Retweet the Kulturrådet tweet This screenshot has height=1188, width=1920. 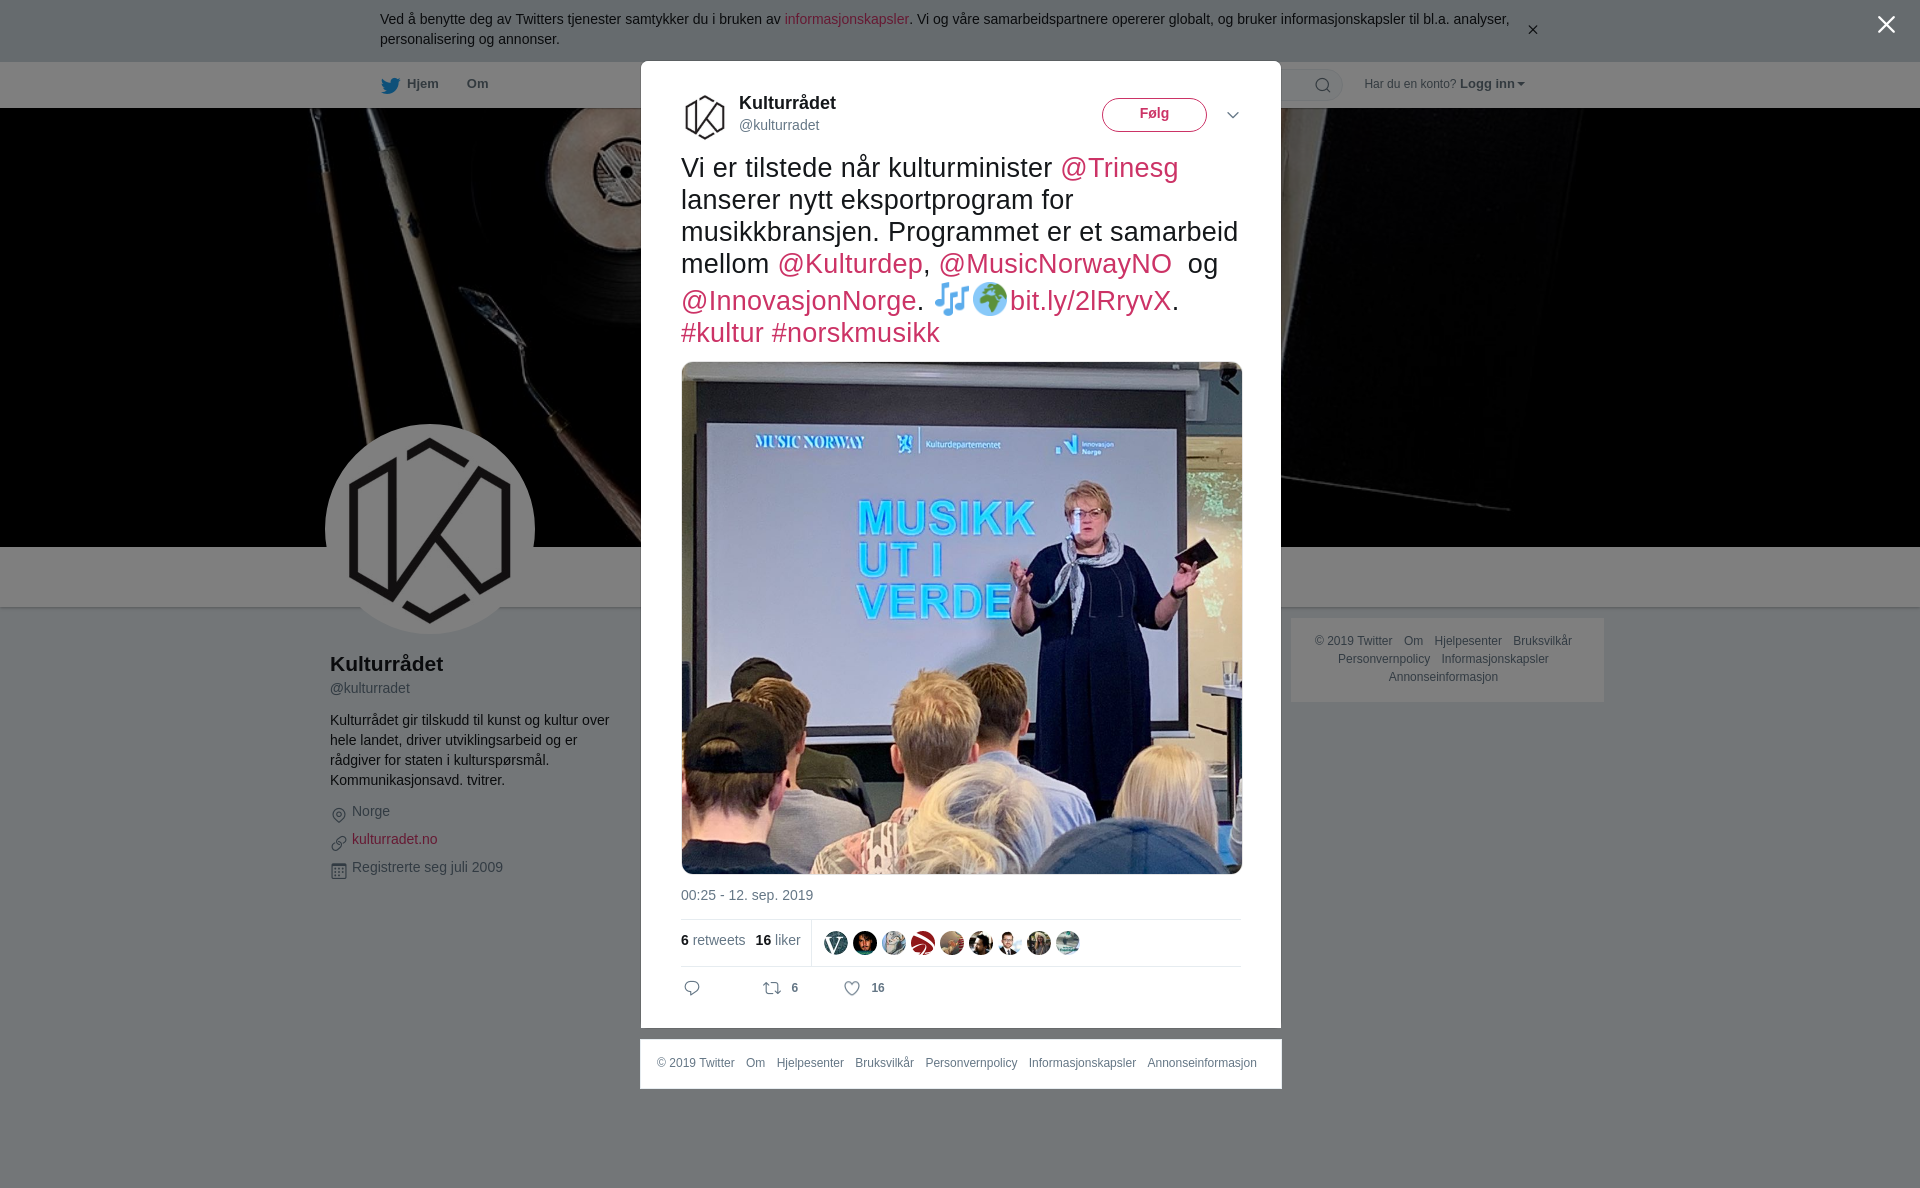point(773,988)
